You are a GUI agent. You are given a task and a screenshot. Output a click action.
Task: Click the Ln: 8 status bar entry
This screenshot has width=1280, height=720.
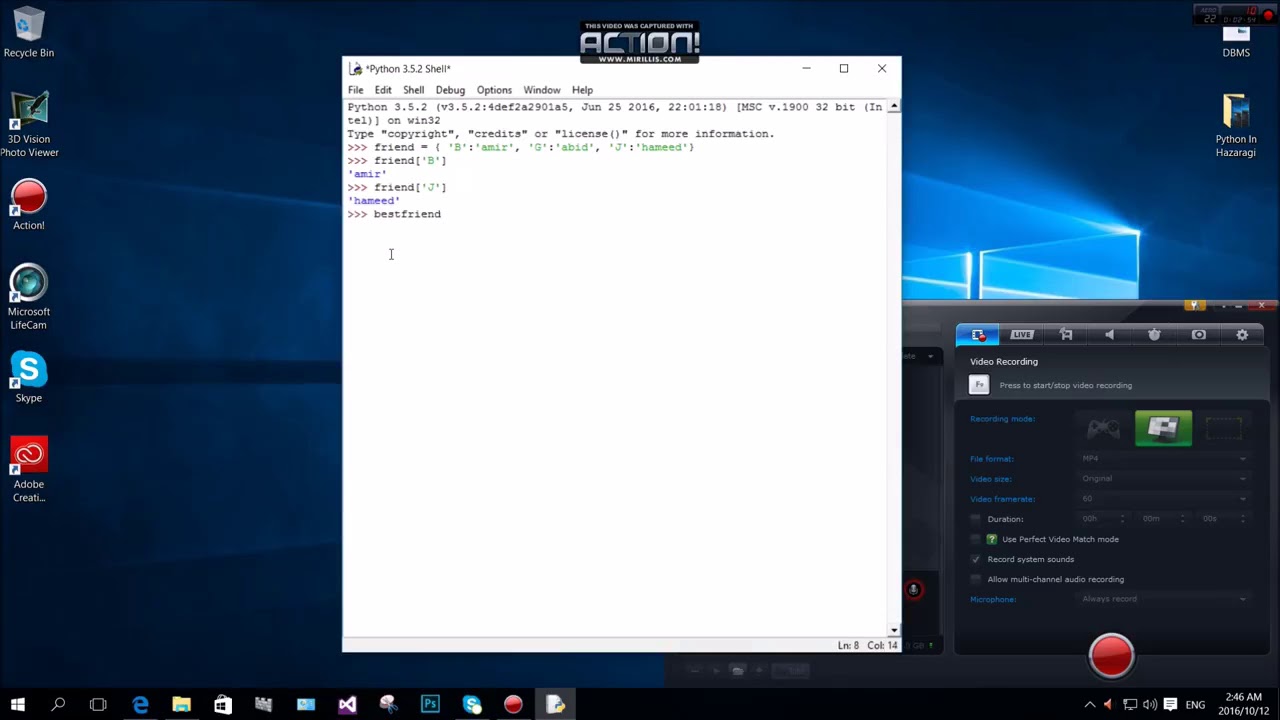tap(848, 645)
